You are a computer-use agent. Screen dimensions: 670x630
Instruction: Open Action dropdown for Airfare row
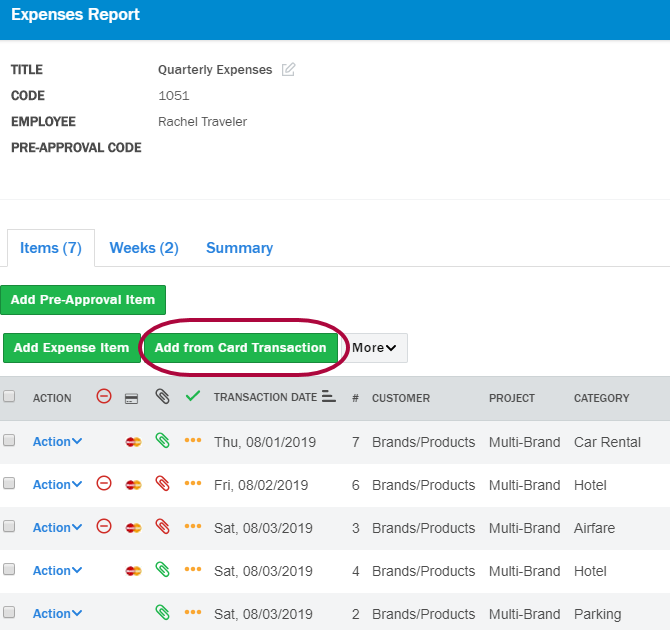coord(57,528)
